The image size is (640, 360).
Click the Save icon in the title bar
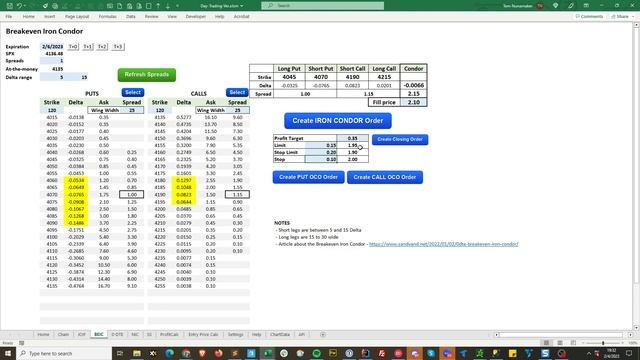pyautogui.click(x=9, y=6)
